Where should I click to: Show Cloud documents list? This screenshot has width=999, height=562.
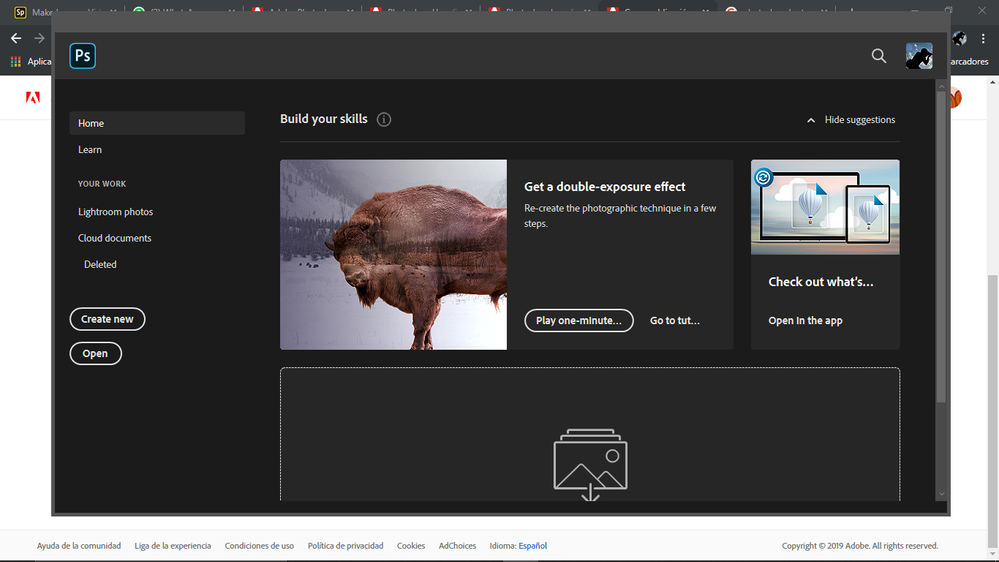115,238
